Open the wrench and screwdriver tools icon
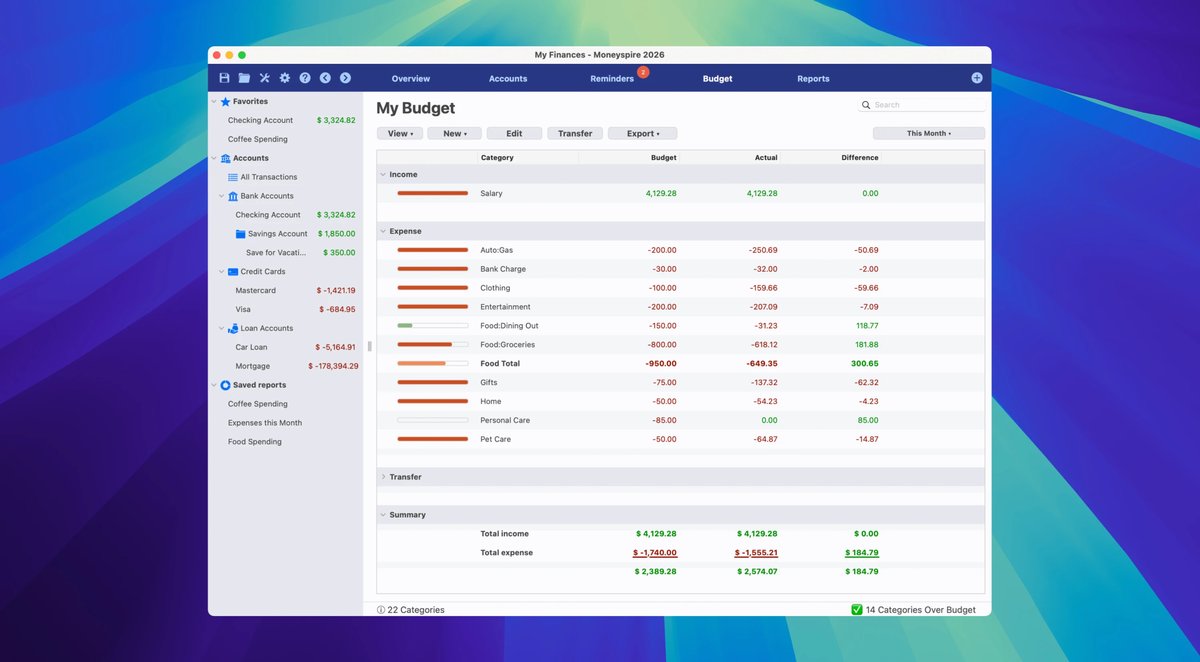 [x=265, y=78]
